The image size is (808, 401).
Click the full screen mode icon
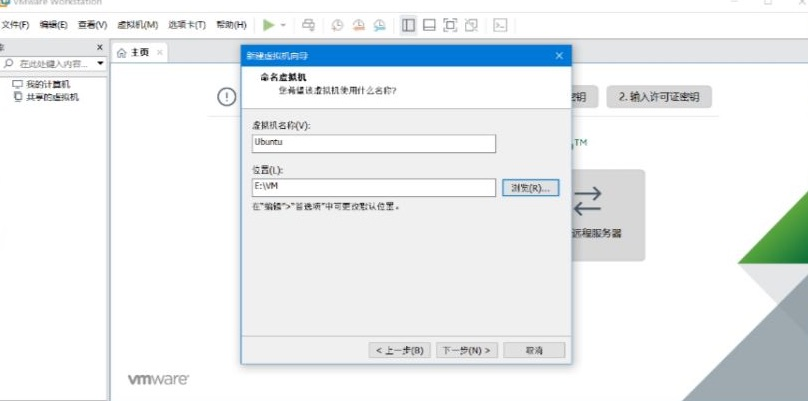(x=450, y=25)
